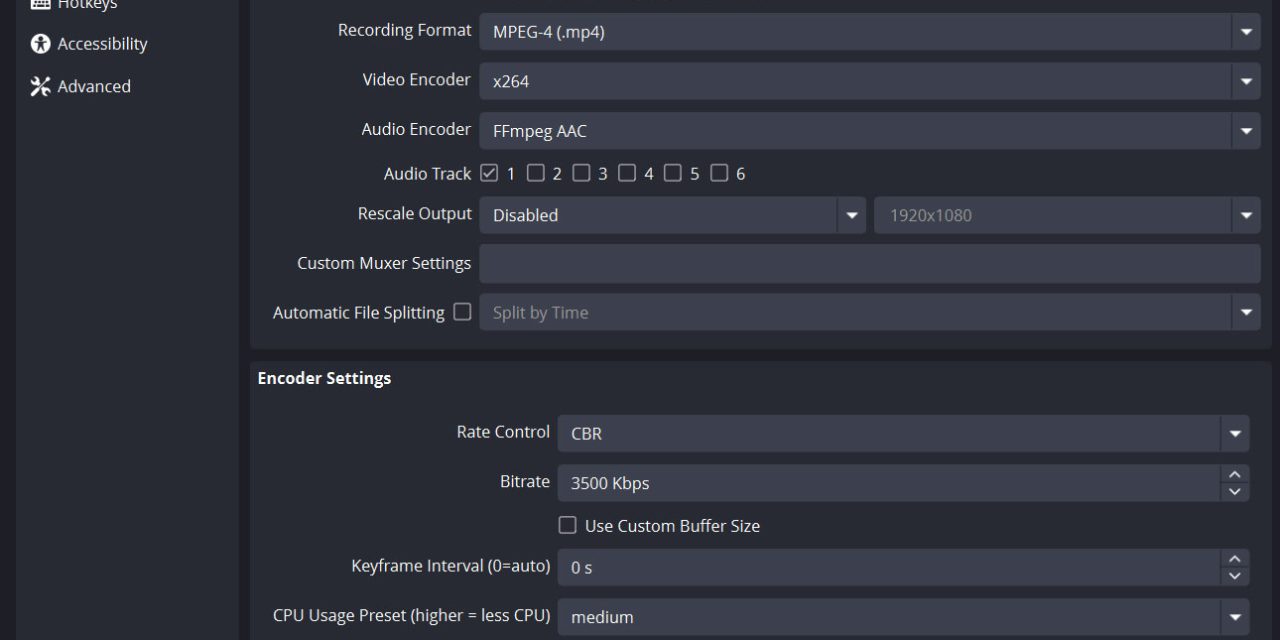Enable audio track 2 checkbox
Screen dimensions: 1280x640
(x=536, y=173)
